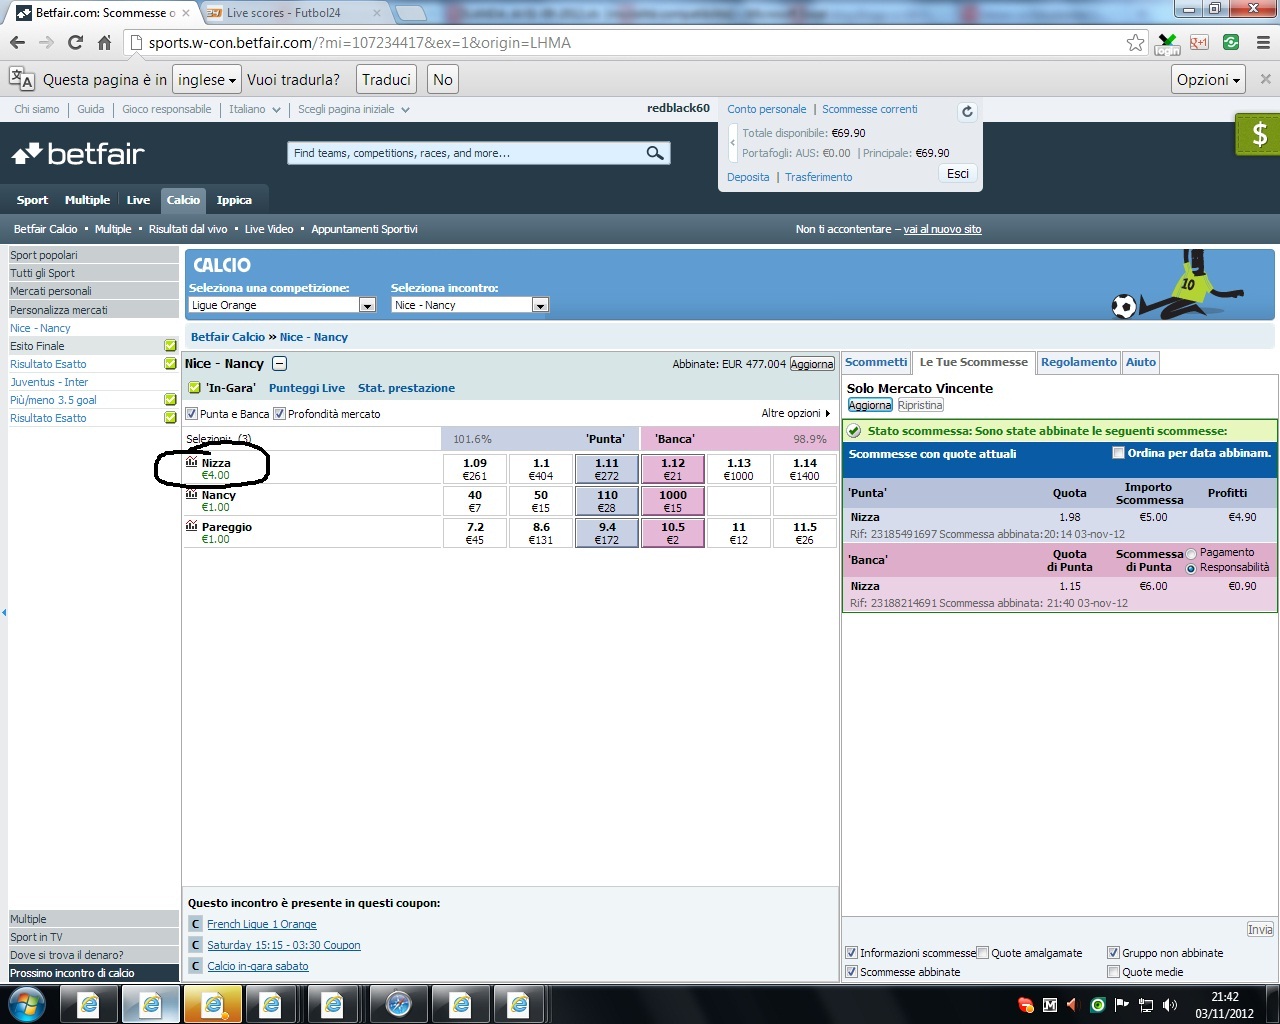This screenshot has height=1024, width=1280.
Task: Open Italiano language dropdown
Action: [254, 109]
